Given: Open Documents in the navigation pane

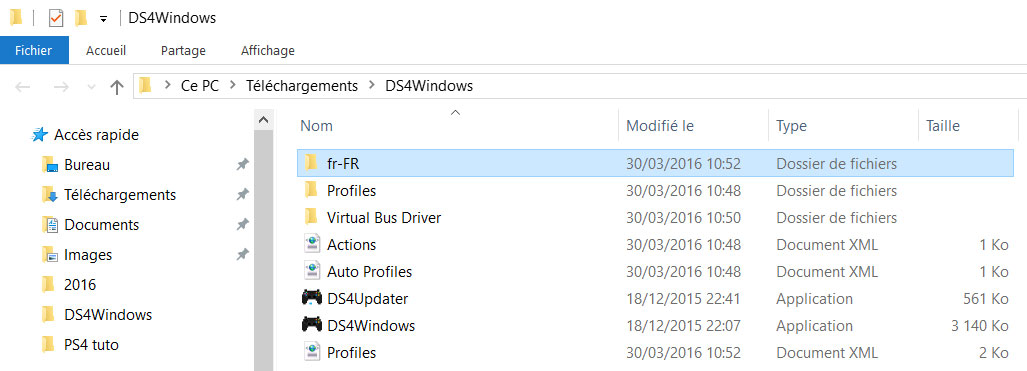Looking at the screenshot, I should pyautogui.click(x=102, y=225).
